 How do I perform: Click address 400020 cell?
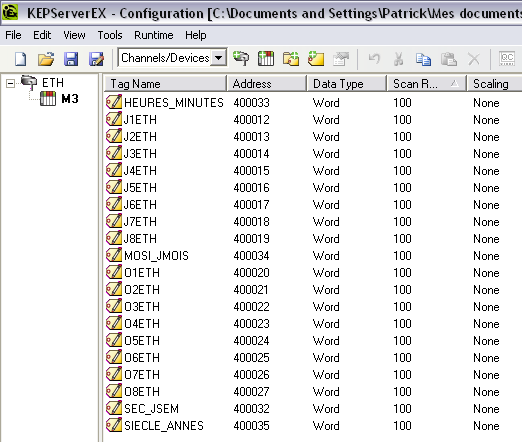(x=251, y=273)
